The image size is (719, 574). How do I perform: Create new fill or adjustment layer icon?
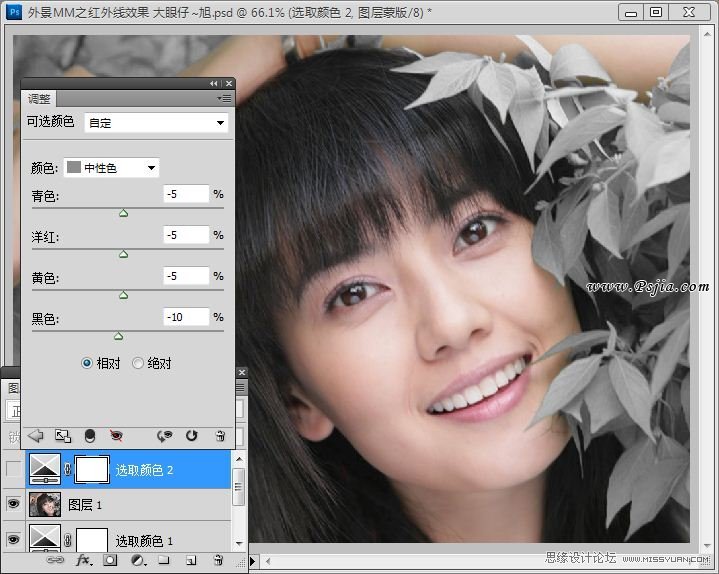[137, 561]
